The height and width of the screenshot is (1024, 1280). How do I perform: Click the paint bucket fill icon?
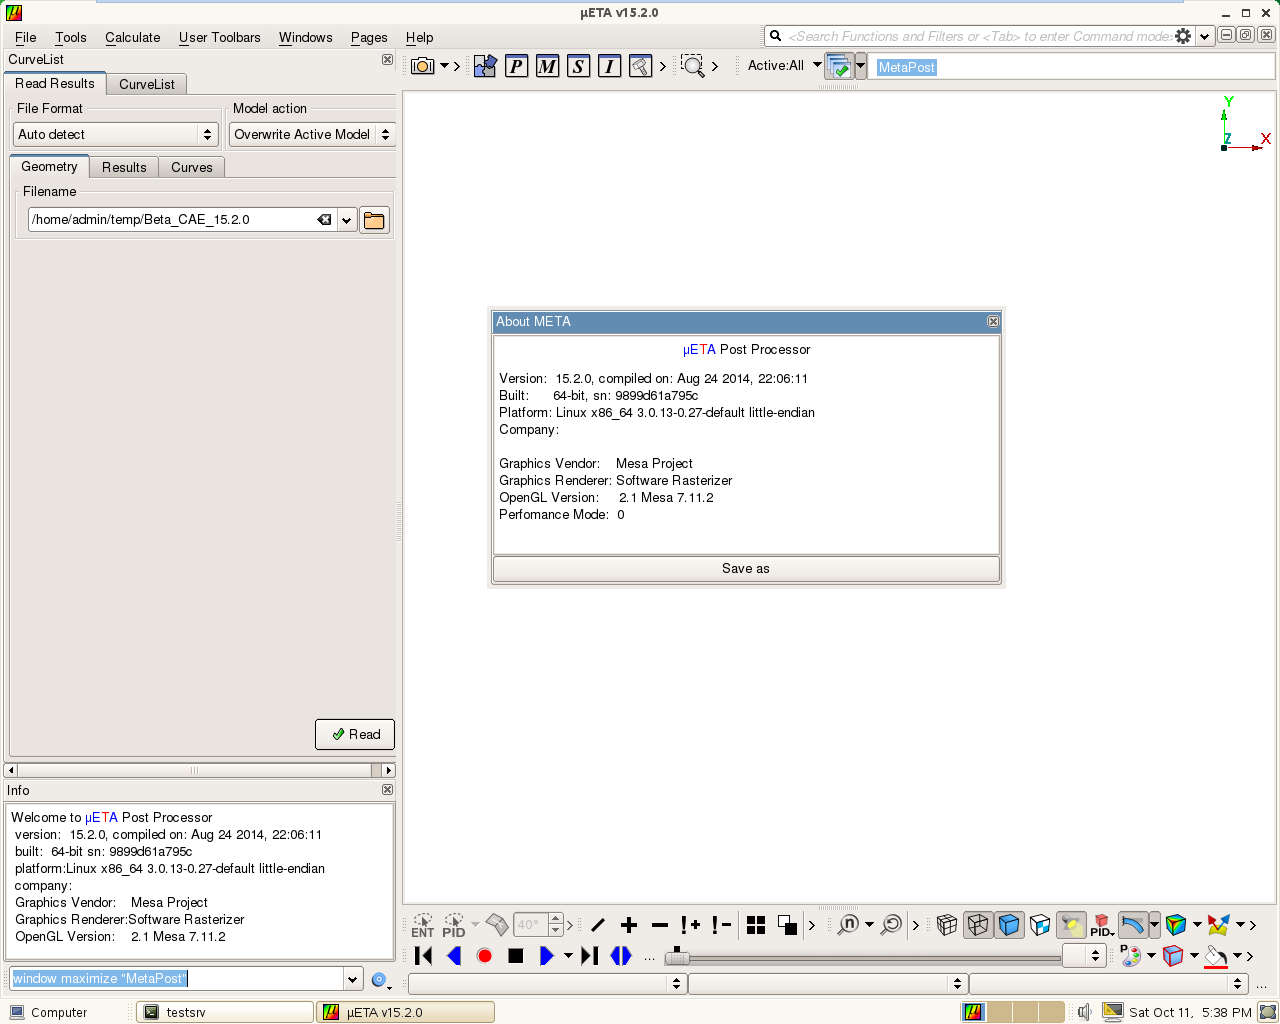(1216, 956)
